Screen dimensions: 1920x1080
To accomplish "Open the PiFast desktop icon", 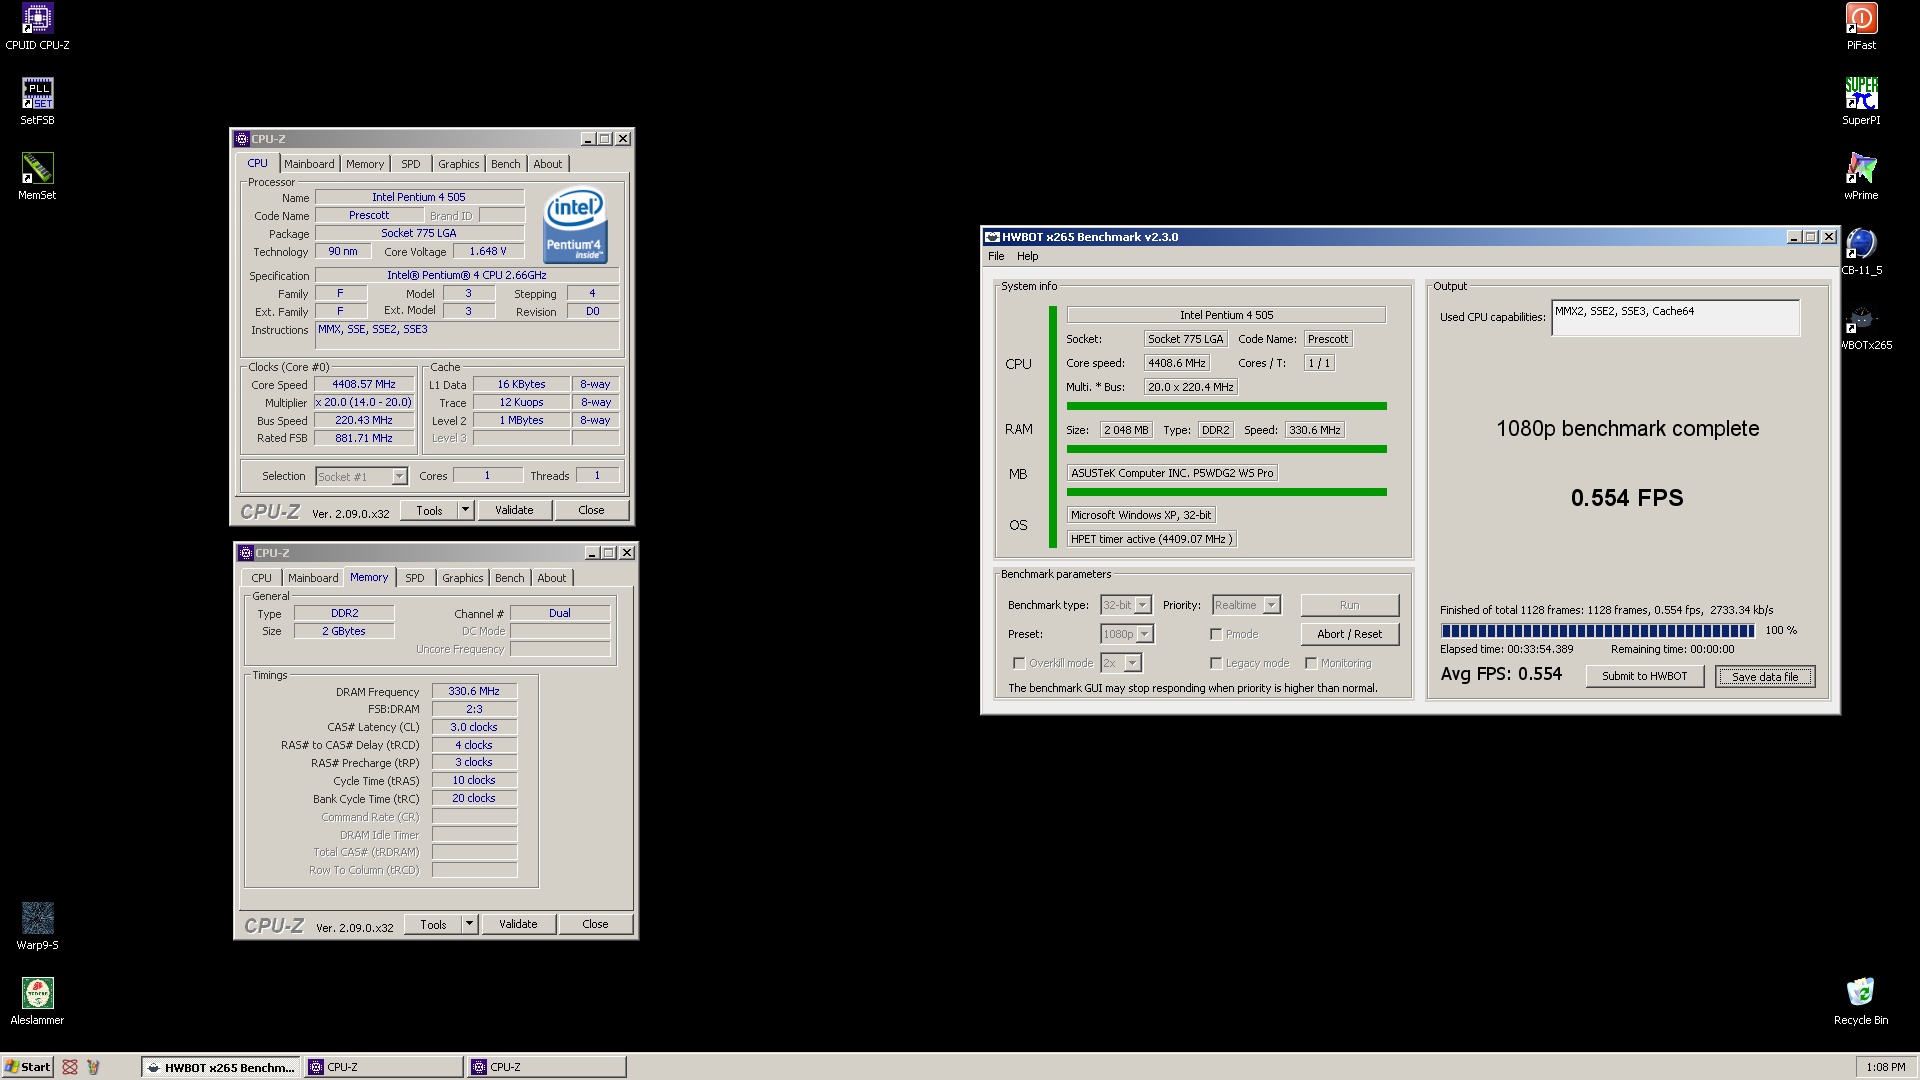I will [1861, 27].
